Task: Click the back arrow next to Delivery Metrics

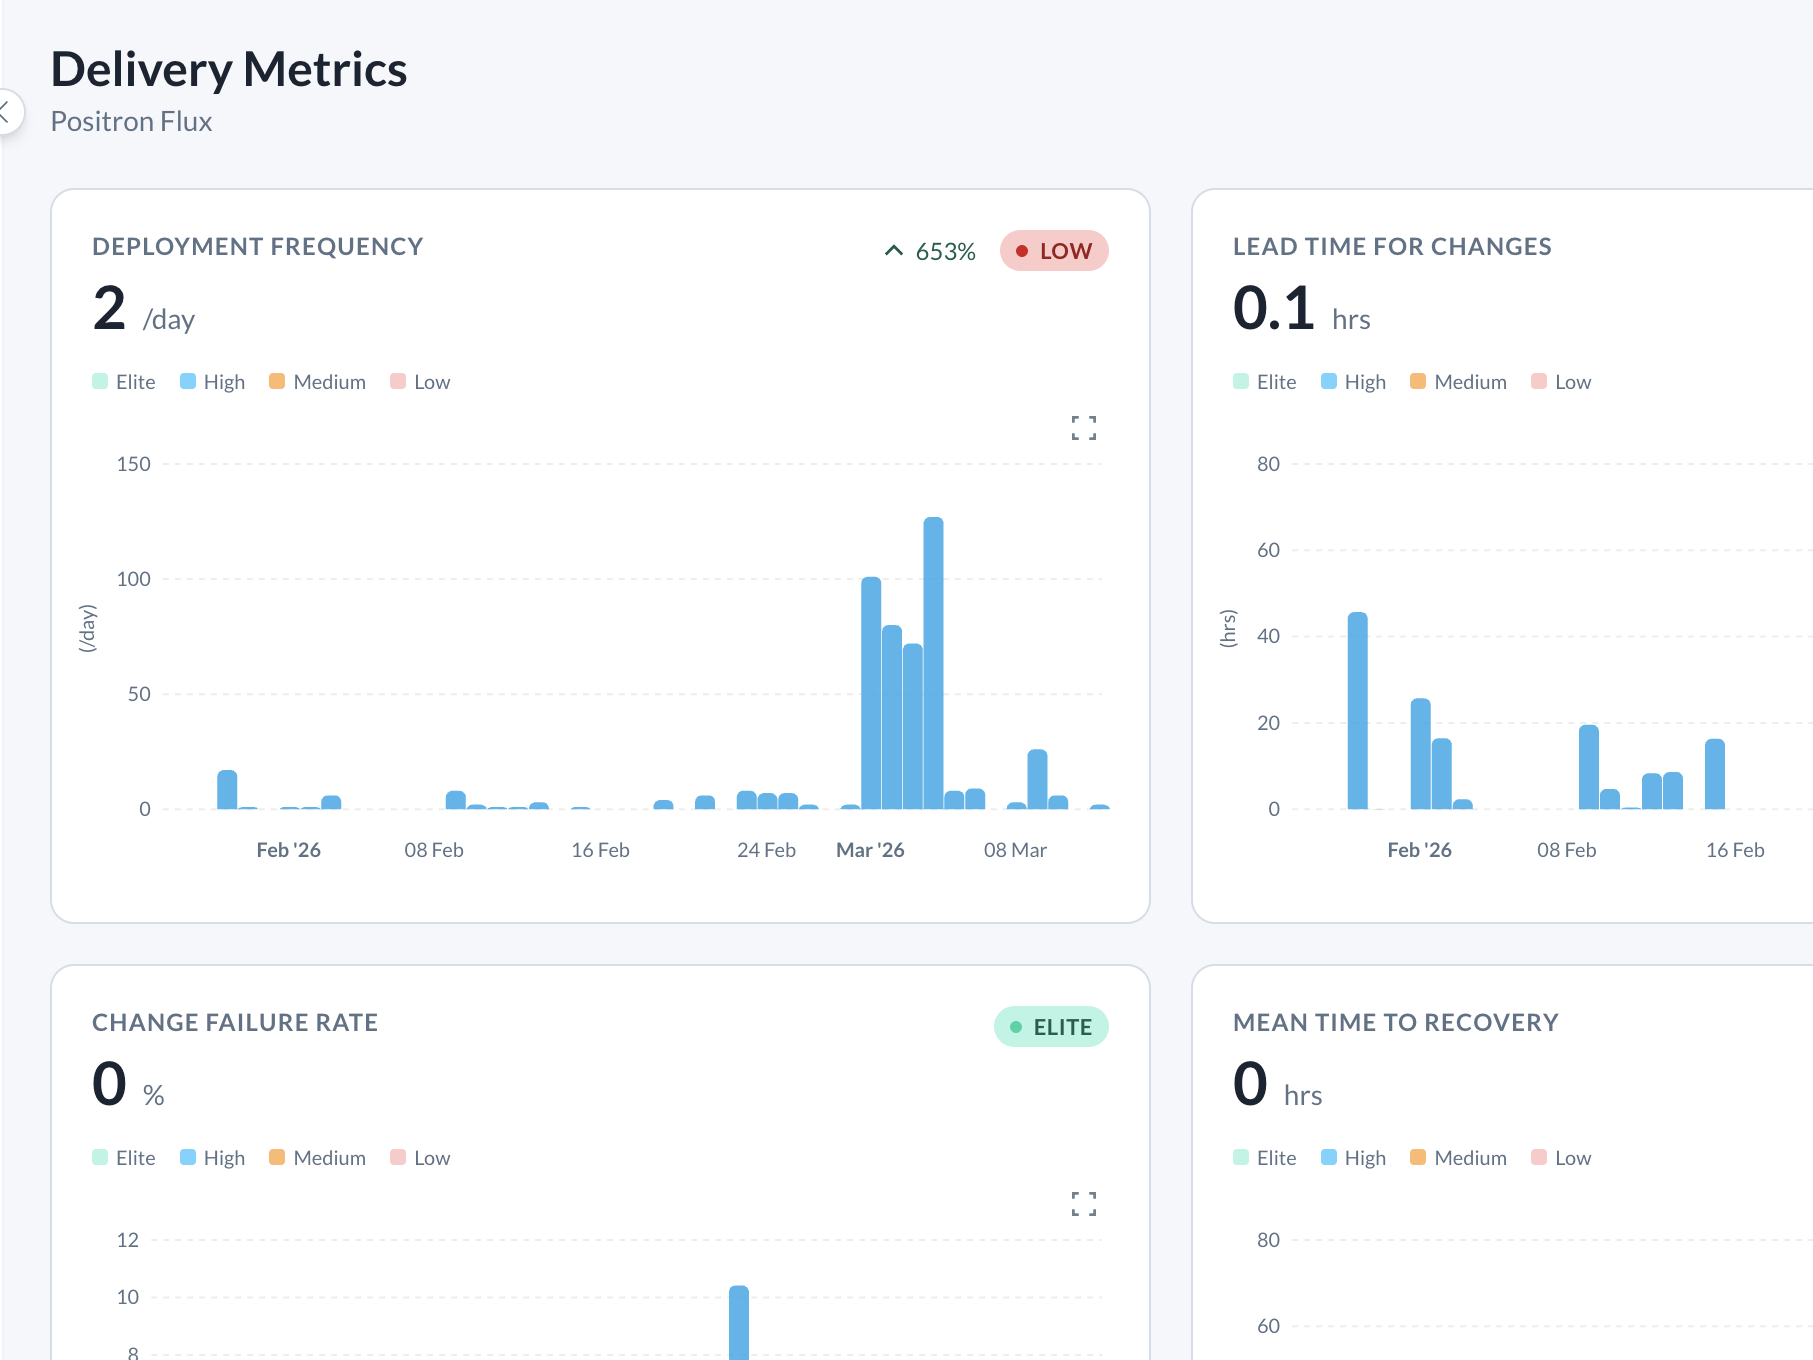Action: coord(7,112)
